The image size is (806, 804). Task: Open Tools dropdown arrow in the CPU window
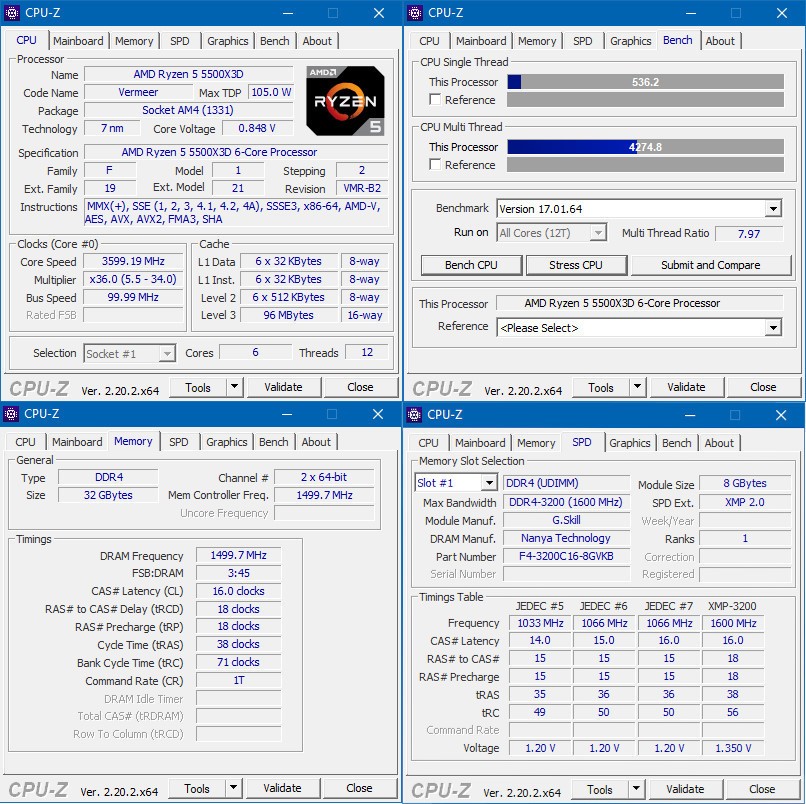(x=234, y=387)
